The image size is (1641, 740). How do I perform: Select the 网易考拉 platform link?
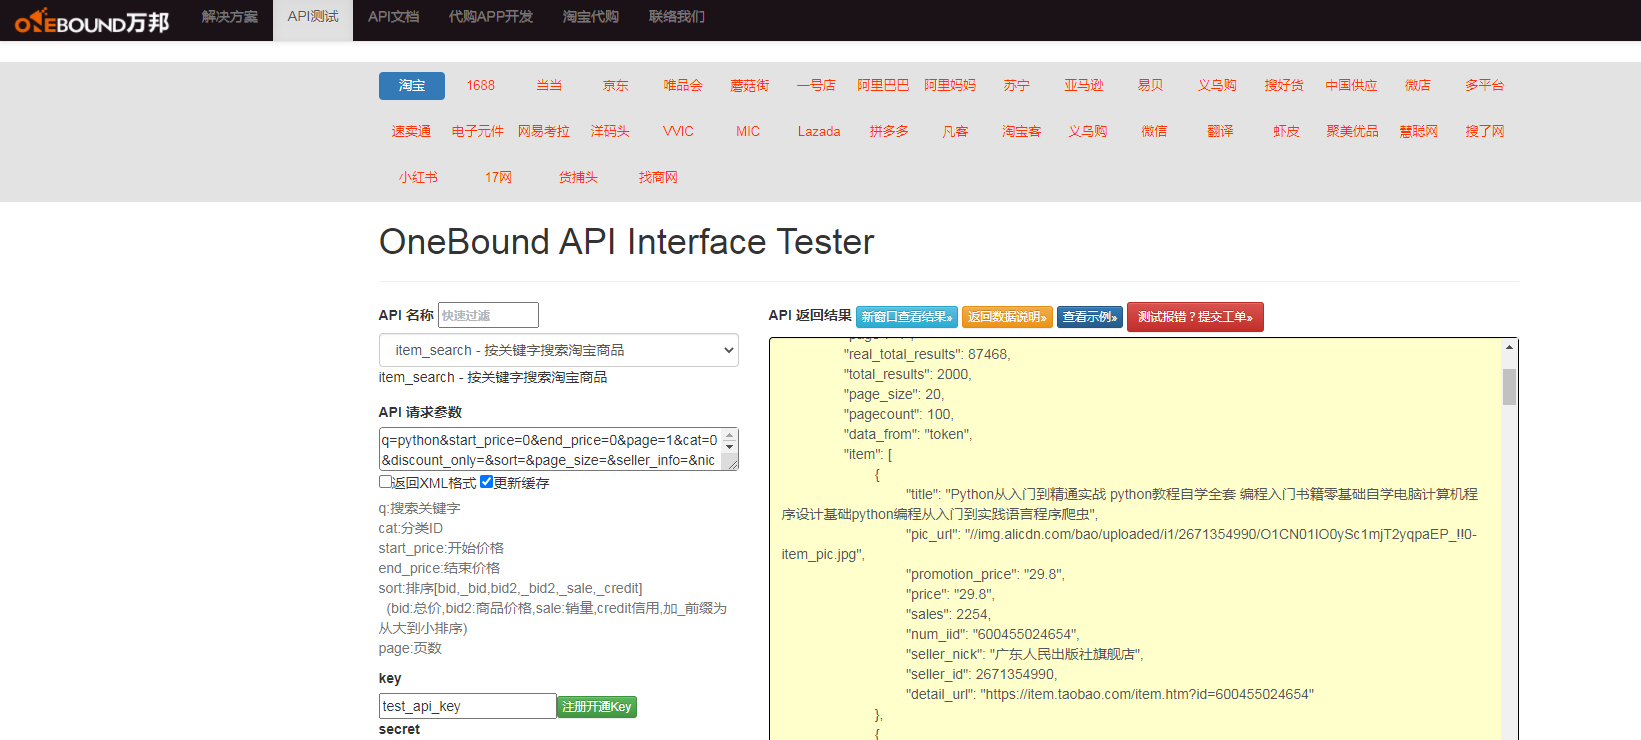tap(544, 132)
